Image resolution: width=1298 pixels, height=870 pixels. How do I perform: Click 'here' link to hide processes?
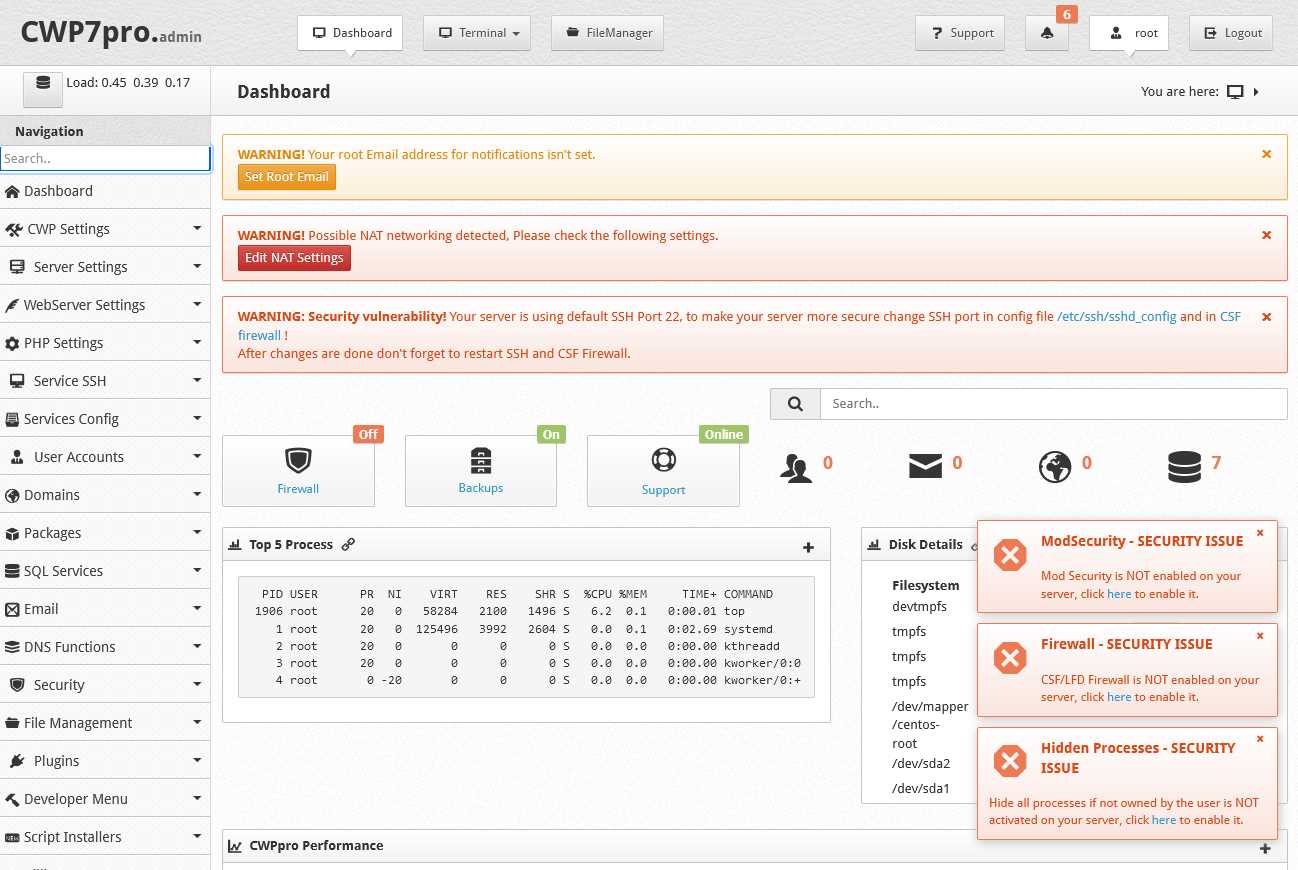[x=1164, y=820]
